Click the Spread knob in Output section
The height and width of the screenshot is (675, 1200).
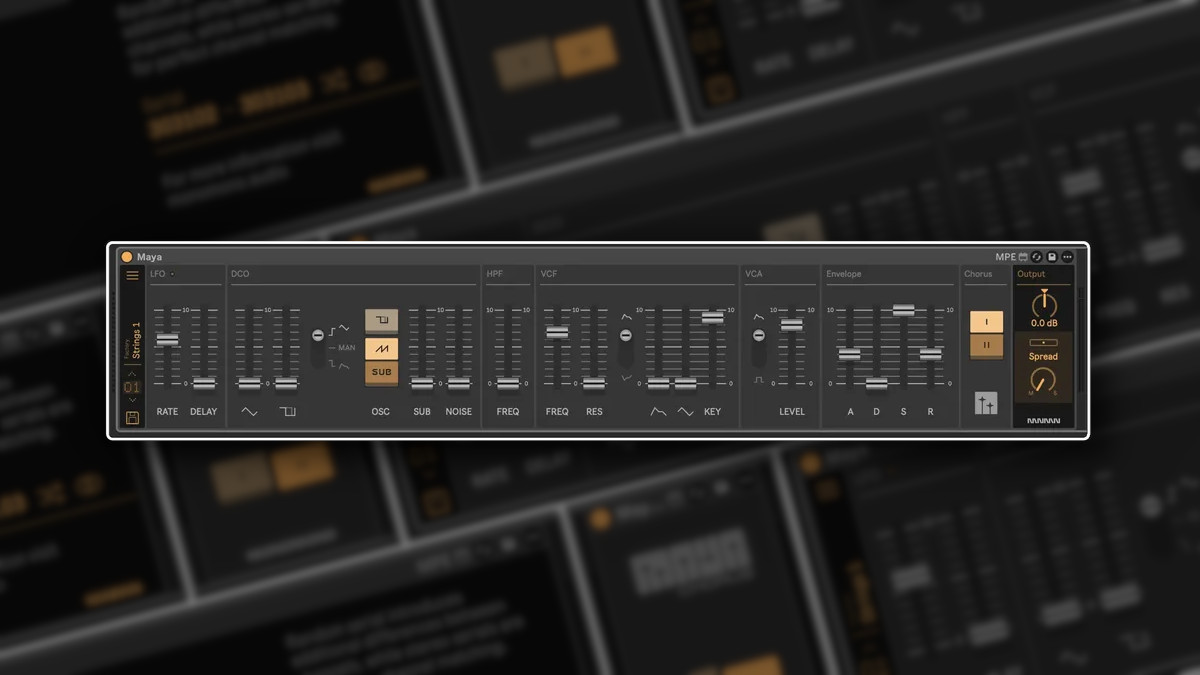pos(1043,380)
